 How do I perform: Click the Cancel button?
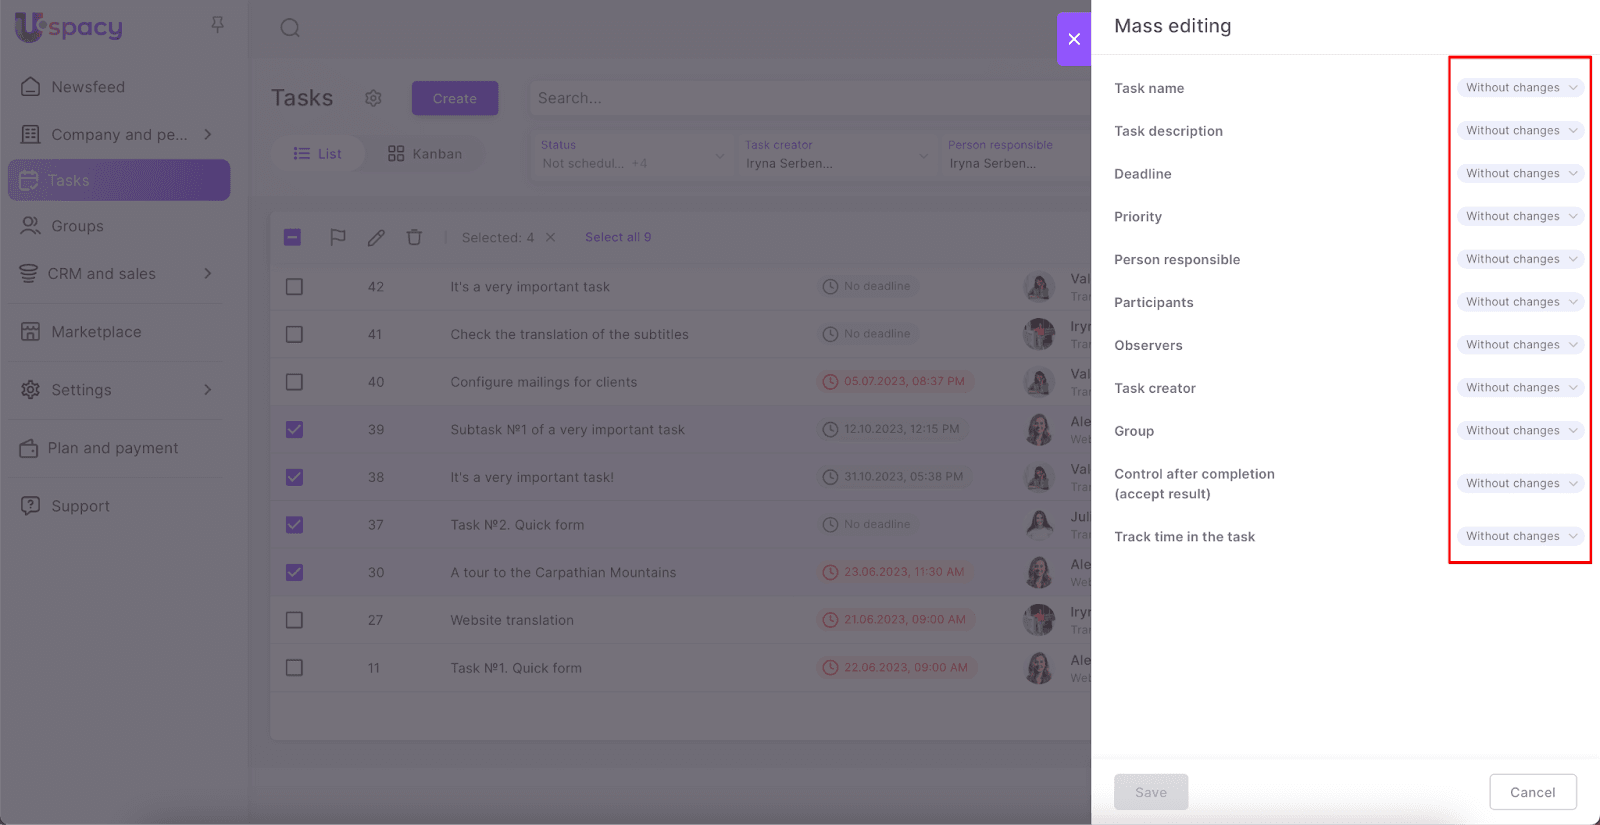pyautogui.click(x=1532, y=792)
